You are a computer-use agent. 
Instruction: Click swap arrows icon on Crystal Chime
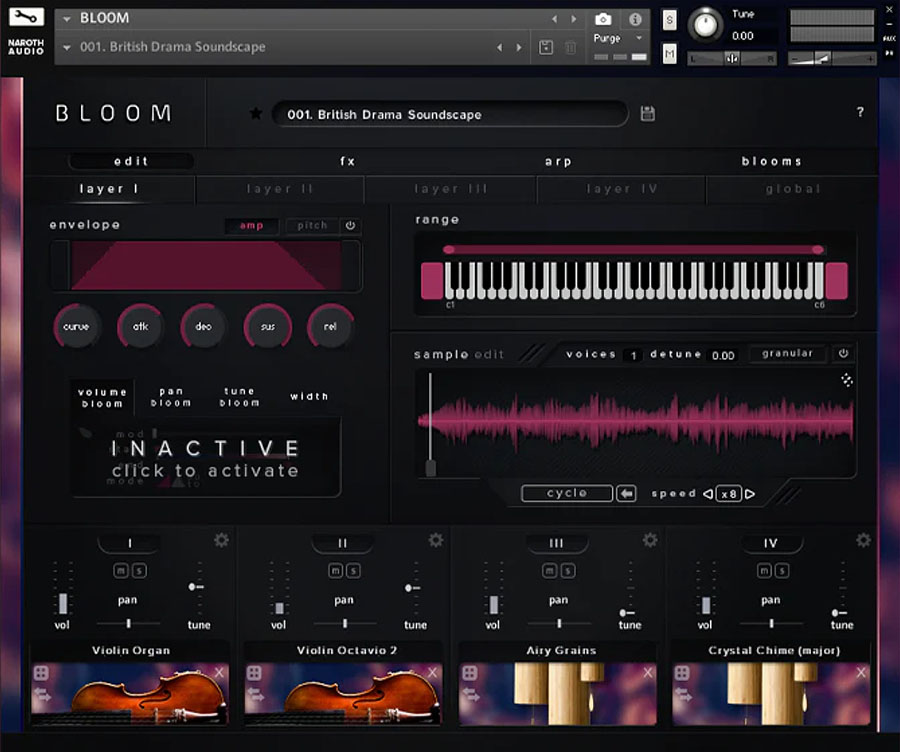pyautogui.click(x=684, y=695)
